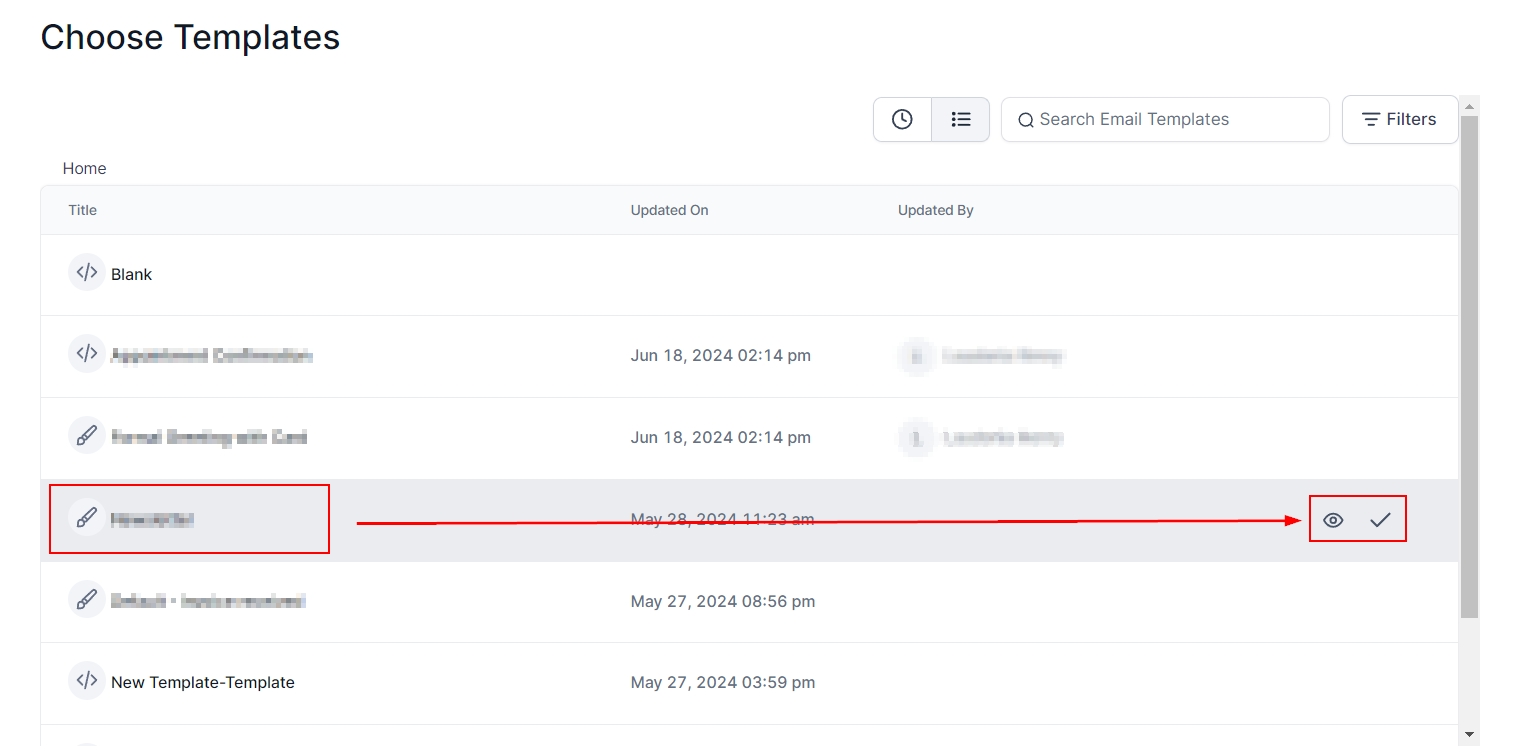Click code icon beside New Template-Template
Image resolution: width=1525 pixels, height=753 pixels.
[x=87, y=681]
